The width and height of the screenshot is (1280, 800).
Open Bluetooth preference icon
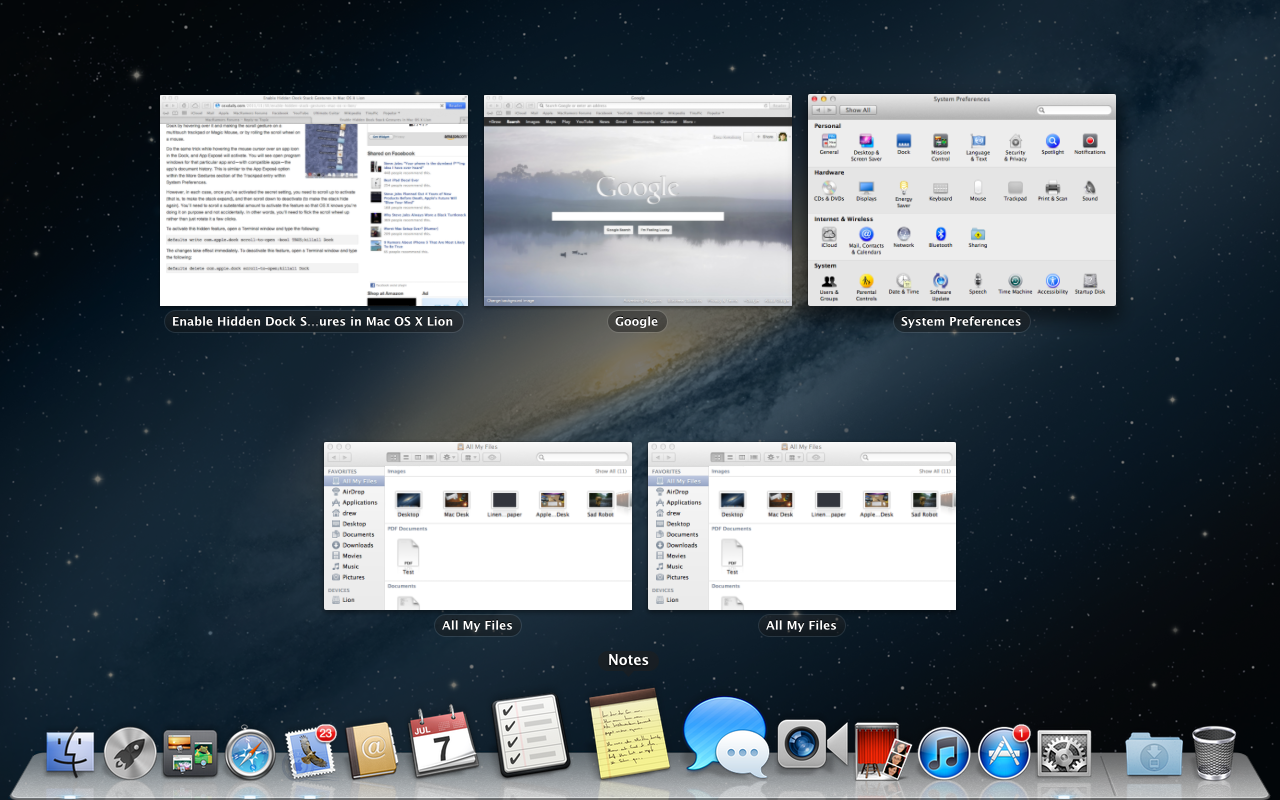tap(941, 236)
